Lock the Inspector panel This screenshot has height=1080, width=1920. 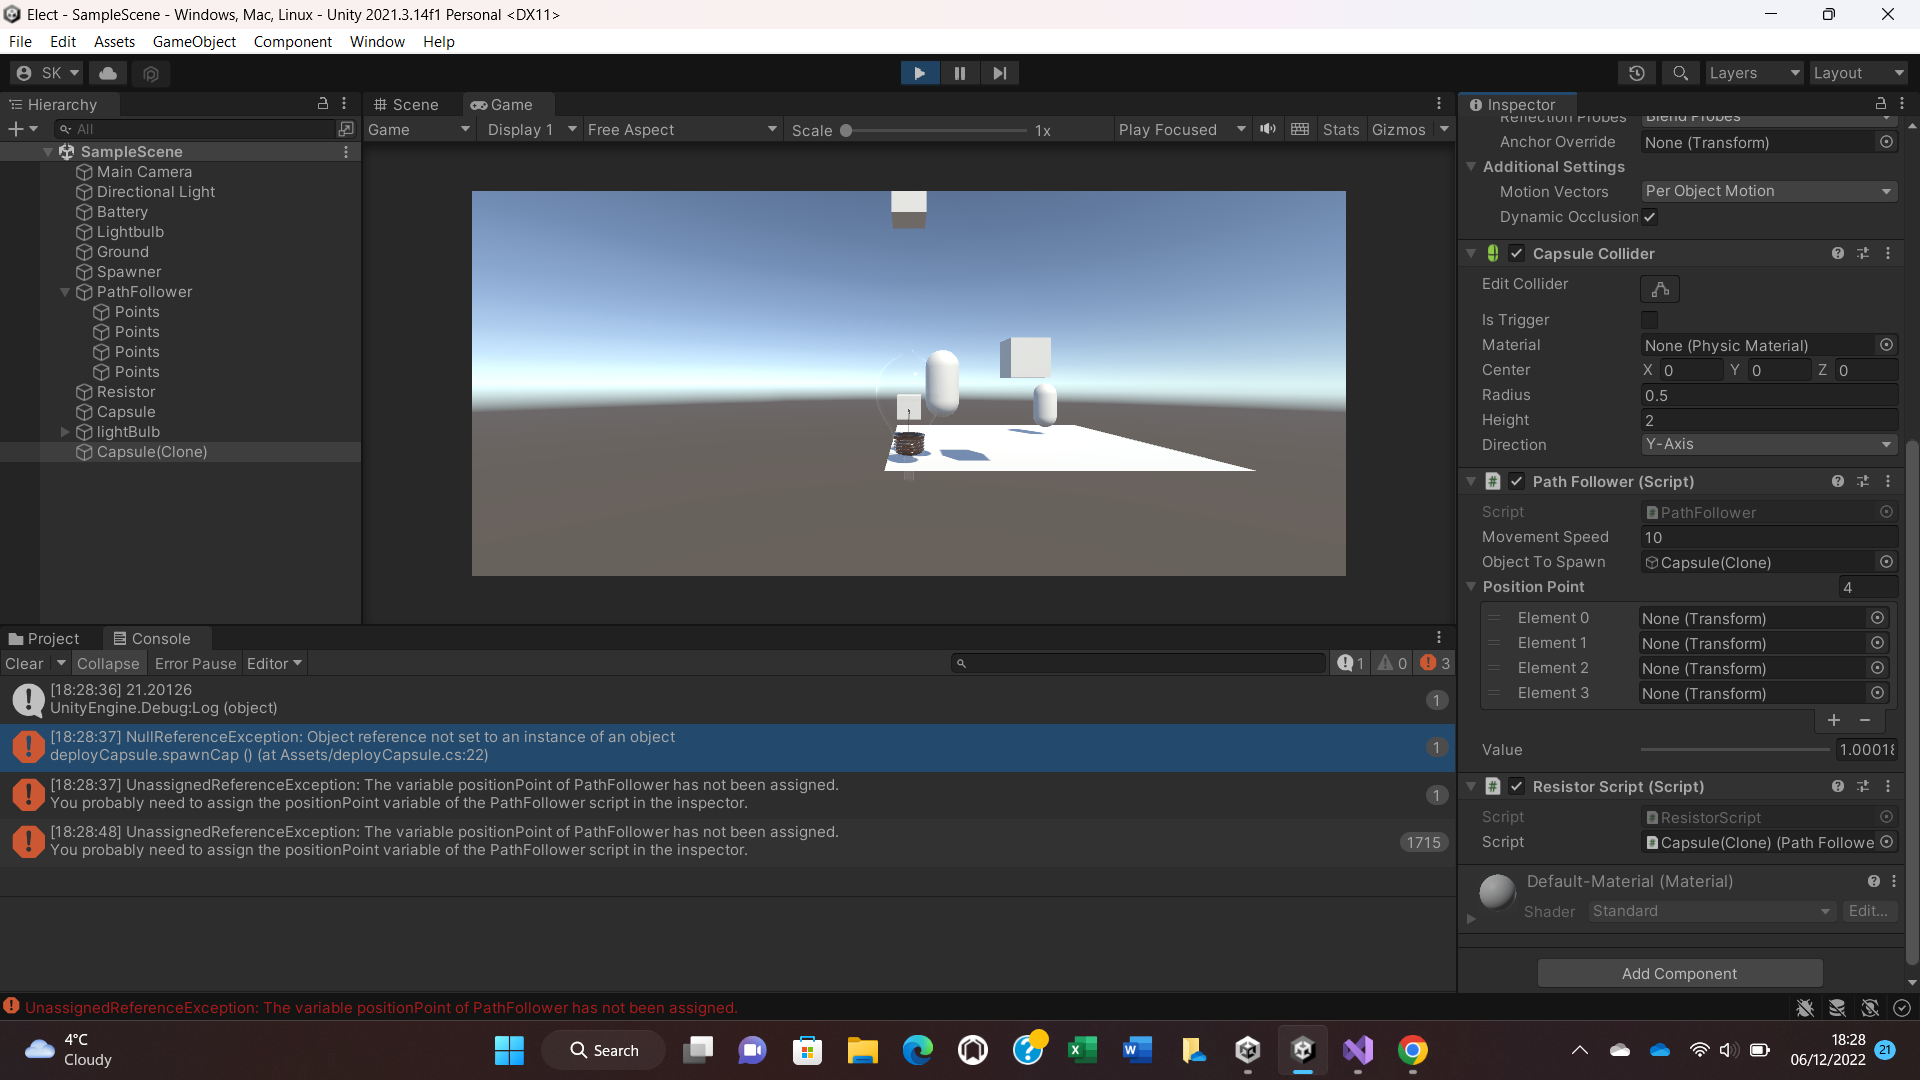1880,104
